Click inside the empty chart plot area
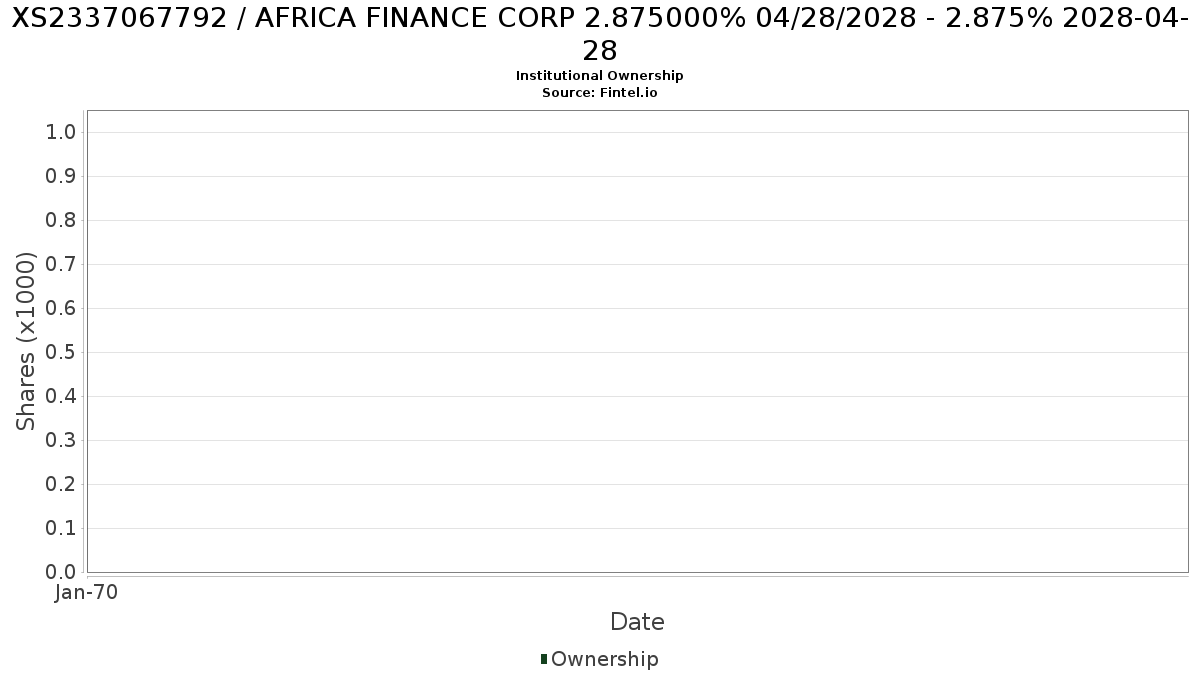 coord(637,341)
